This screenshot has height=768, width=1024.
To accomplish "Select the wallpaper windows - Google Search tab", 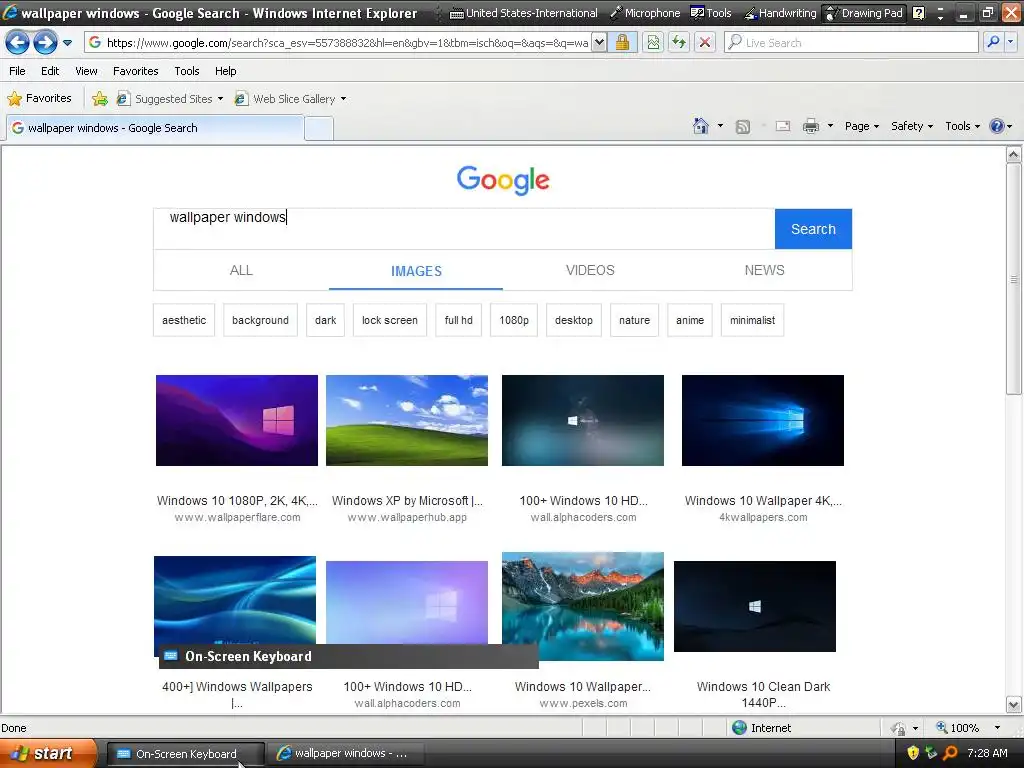I will (x=155, y=128).
